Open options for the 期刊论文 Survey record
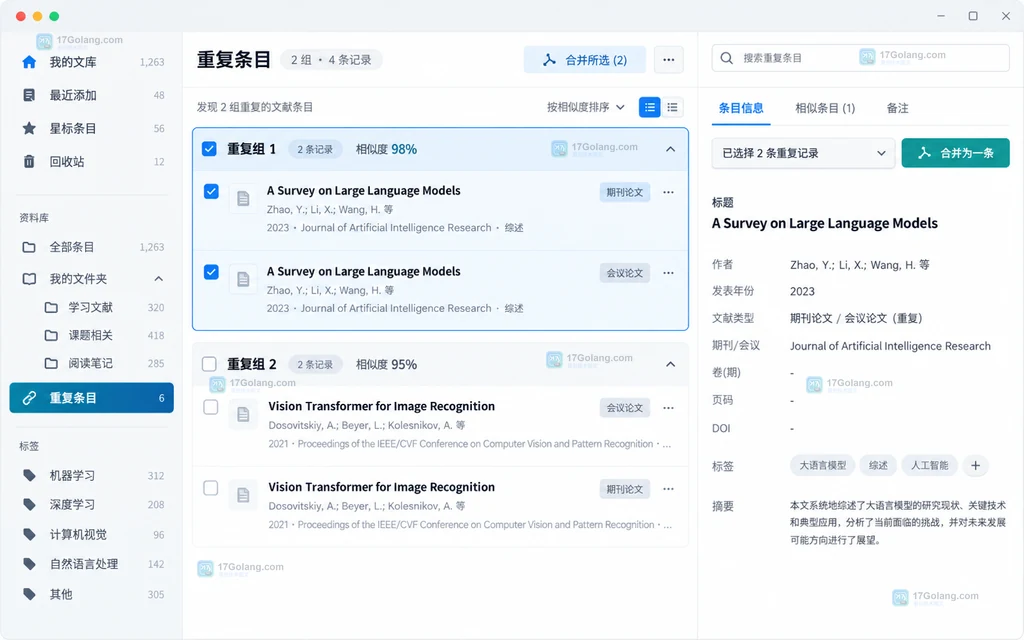The image size is (1024, 640). [x=668, y=192]
